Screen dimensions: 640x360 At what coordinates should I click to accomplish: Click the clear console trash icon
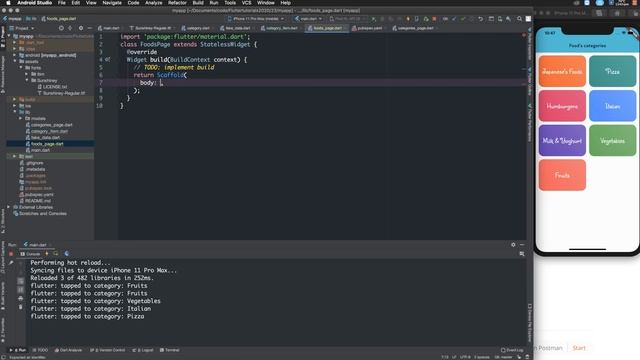20,307
